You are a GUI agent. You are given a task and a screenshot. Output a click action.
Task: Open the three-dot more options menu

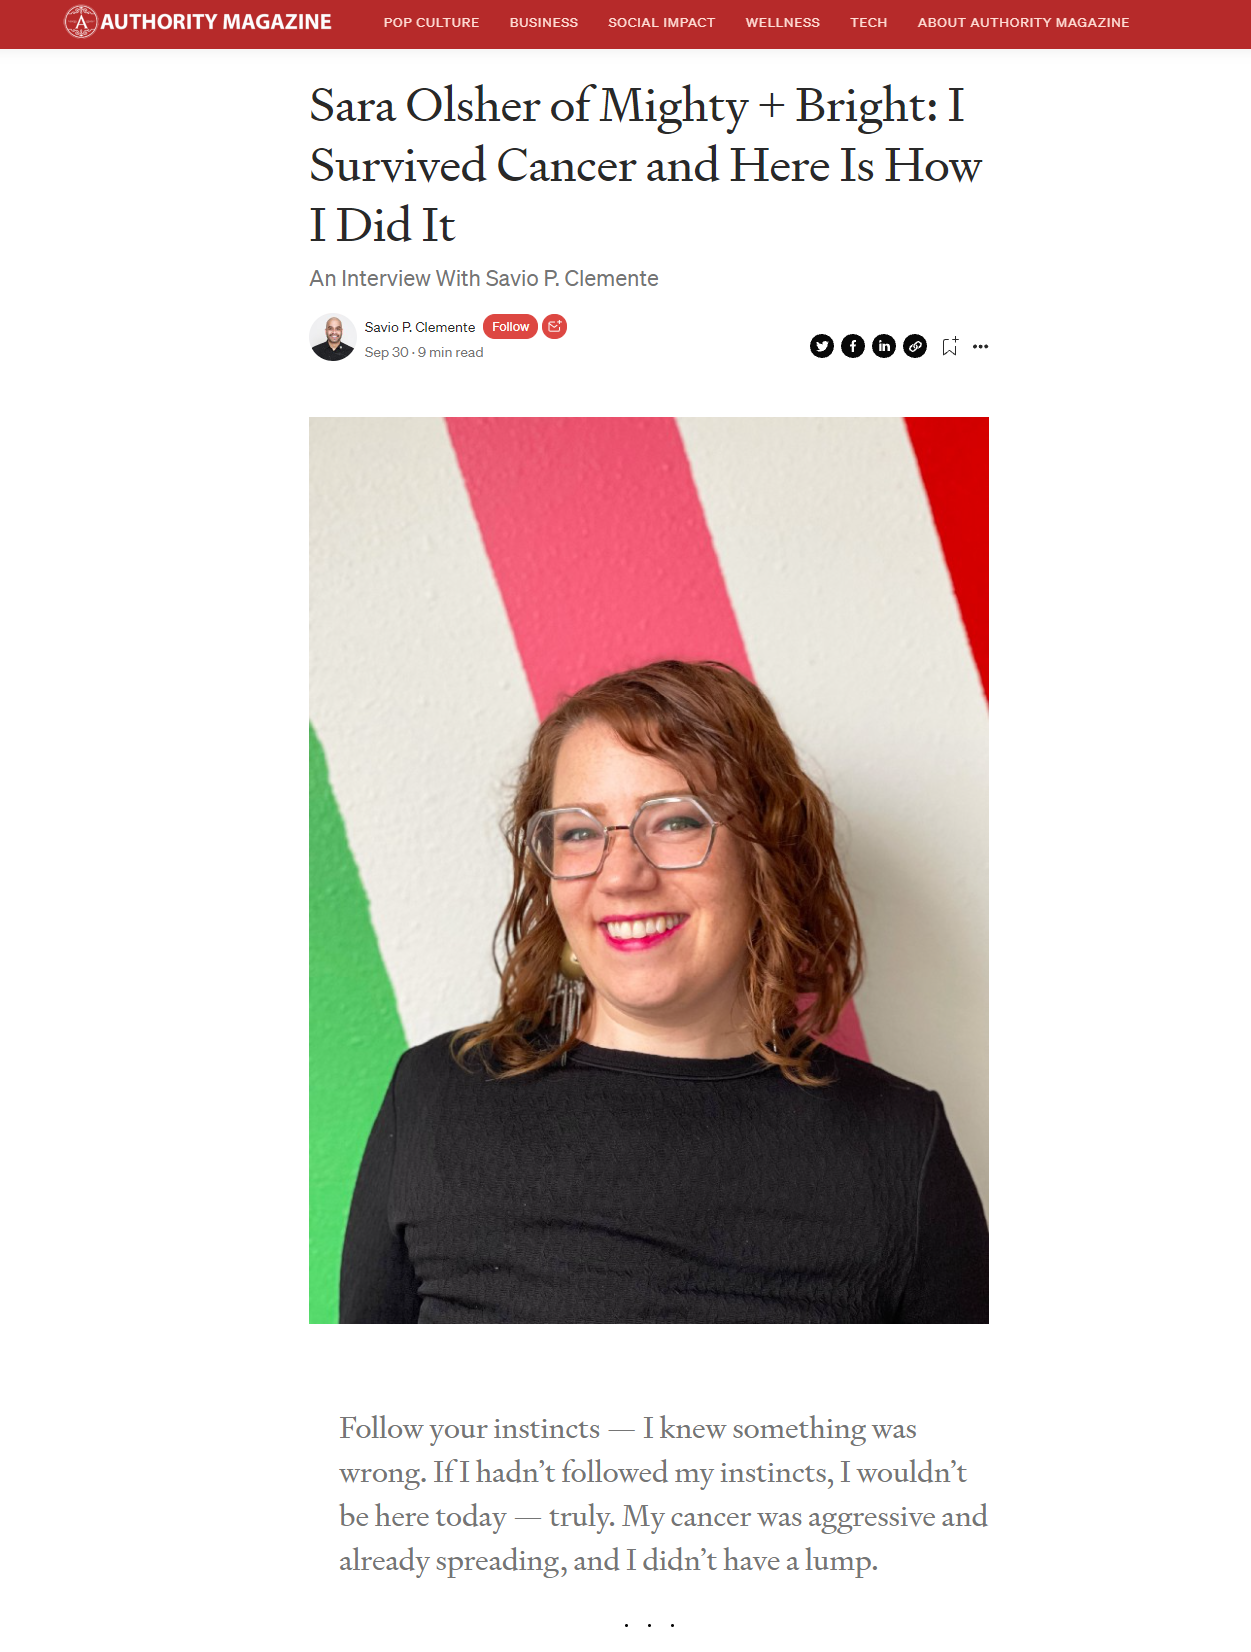tap(981, 346)
